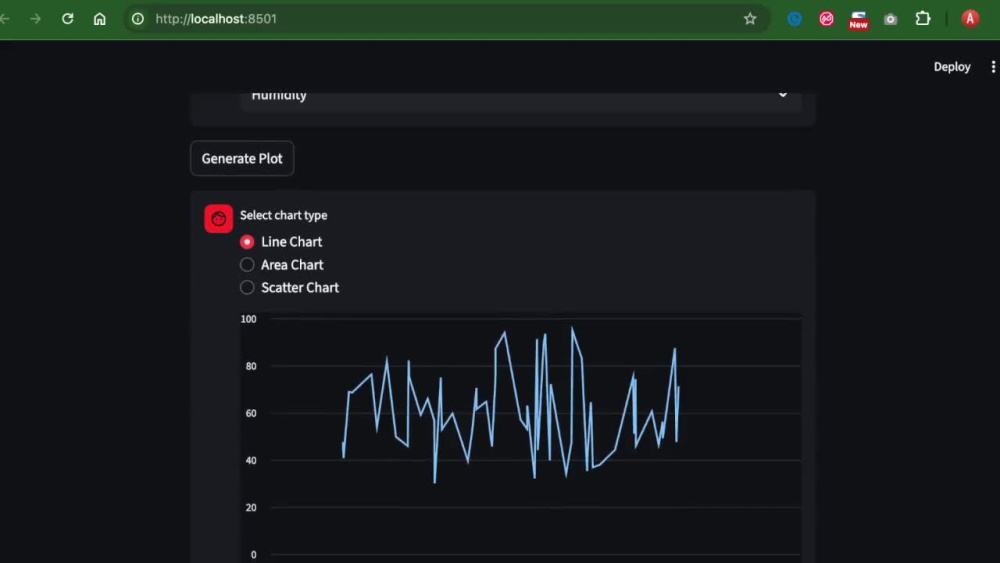This screenshot has height=563, width=1000.
Task: Reload the page with the browser refresh icon
Action: [x=68, y=18]
